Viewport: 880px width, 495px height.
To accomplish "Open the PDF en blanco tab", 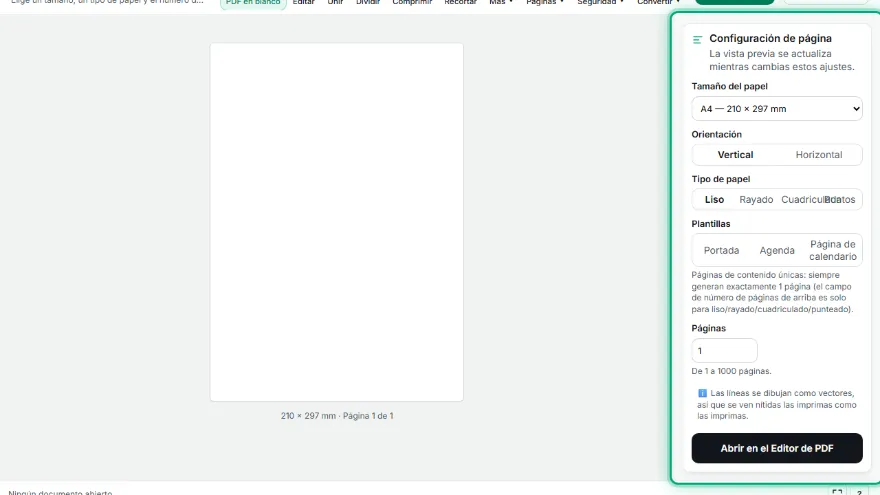I will (x=253, y=2).
